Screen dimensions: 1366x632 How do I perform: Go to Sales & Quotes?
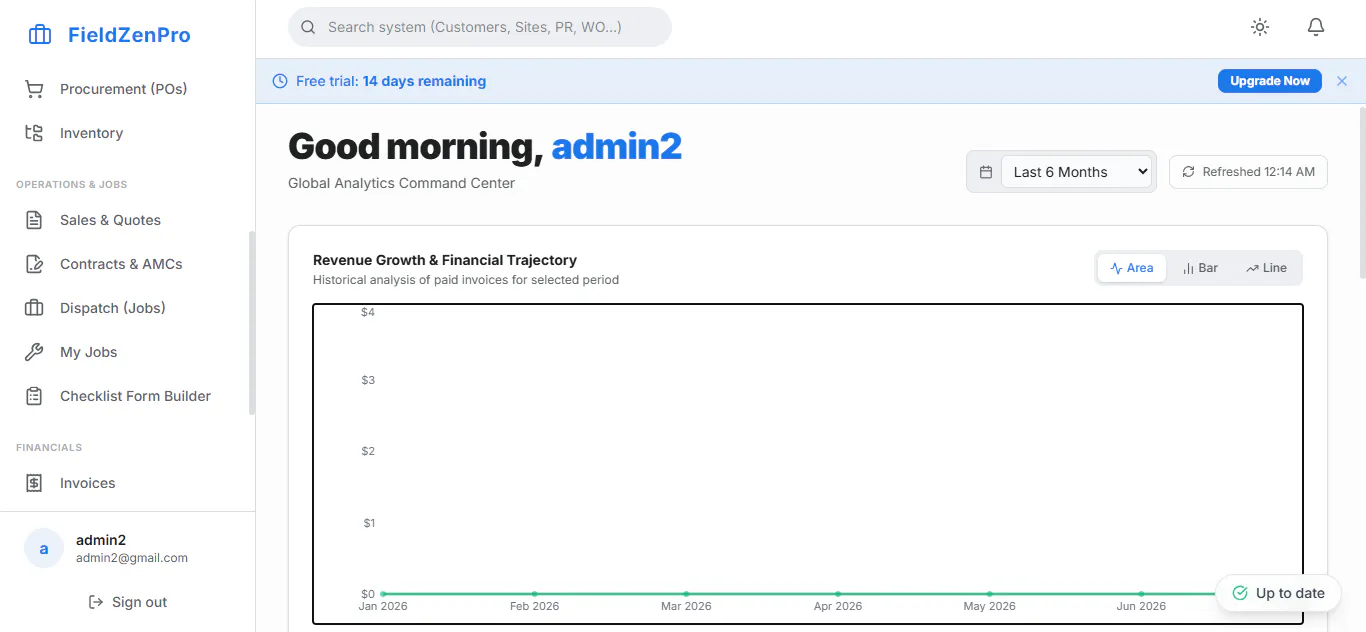click(x=124, y=220)
